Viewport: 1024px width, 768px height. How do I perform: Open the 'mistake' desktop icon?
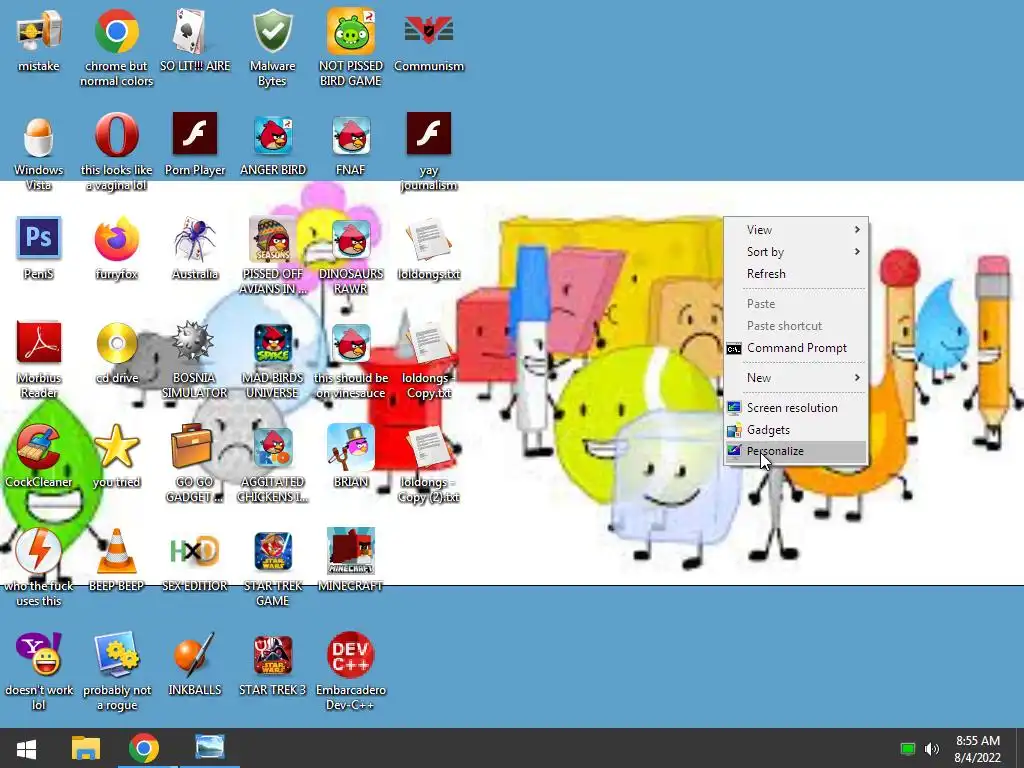[x=39, y=31]
